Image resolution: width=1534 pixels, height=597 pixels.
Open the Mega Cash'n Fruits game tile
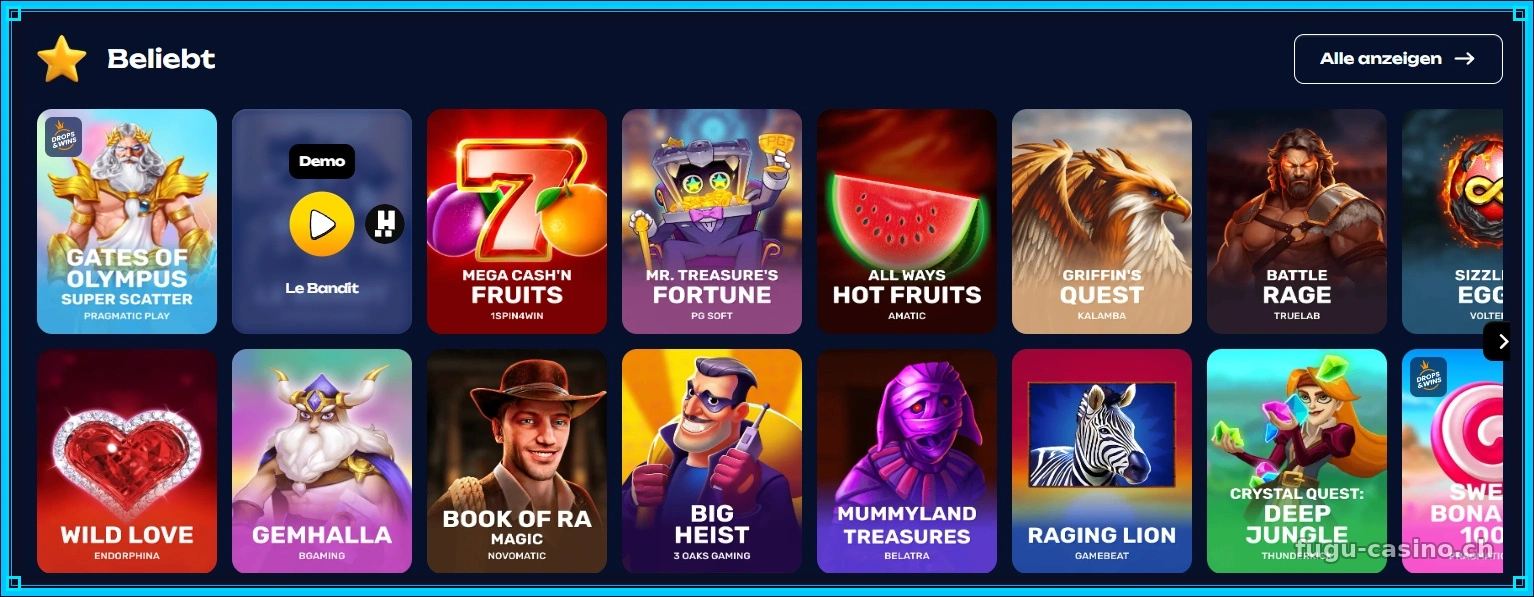click(517, 221)
